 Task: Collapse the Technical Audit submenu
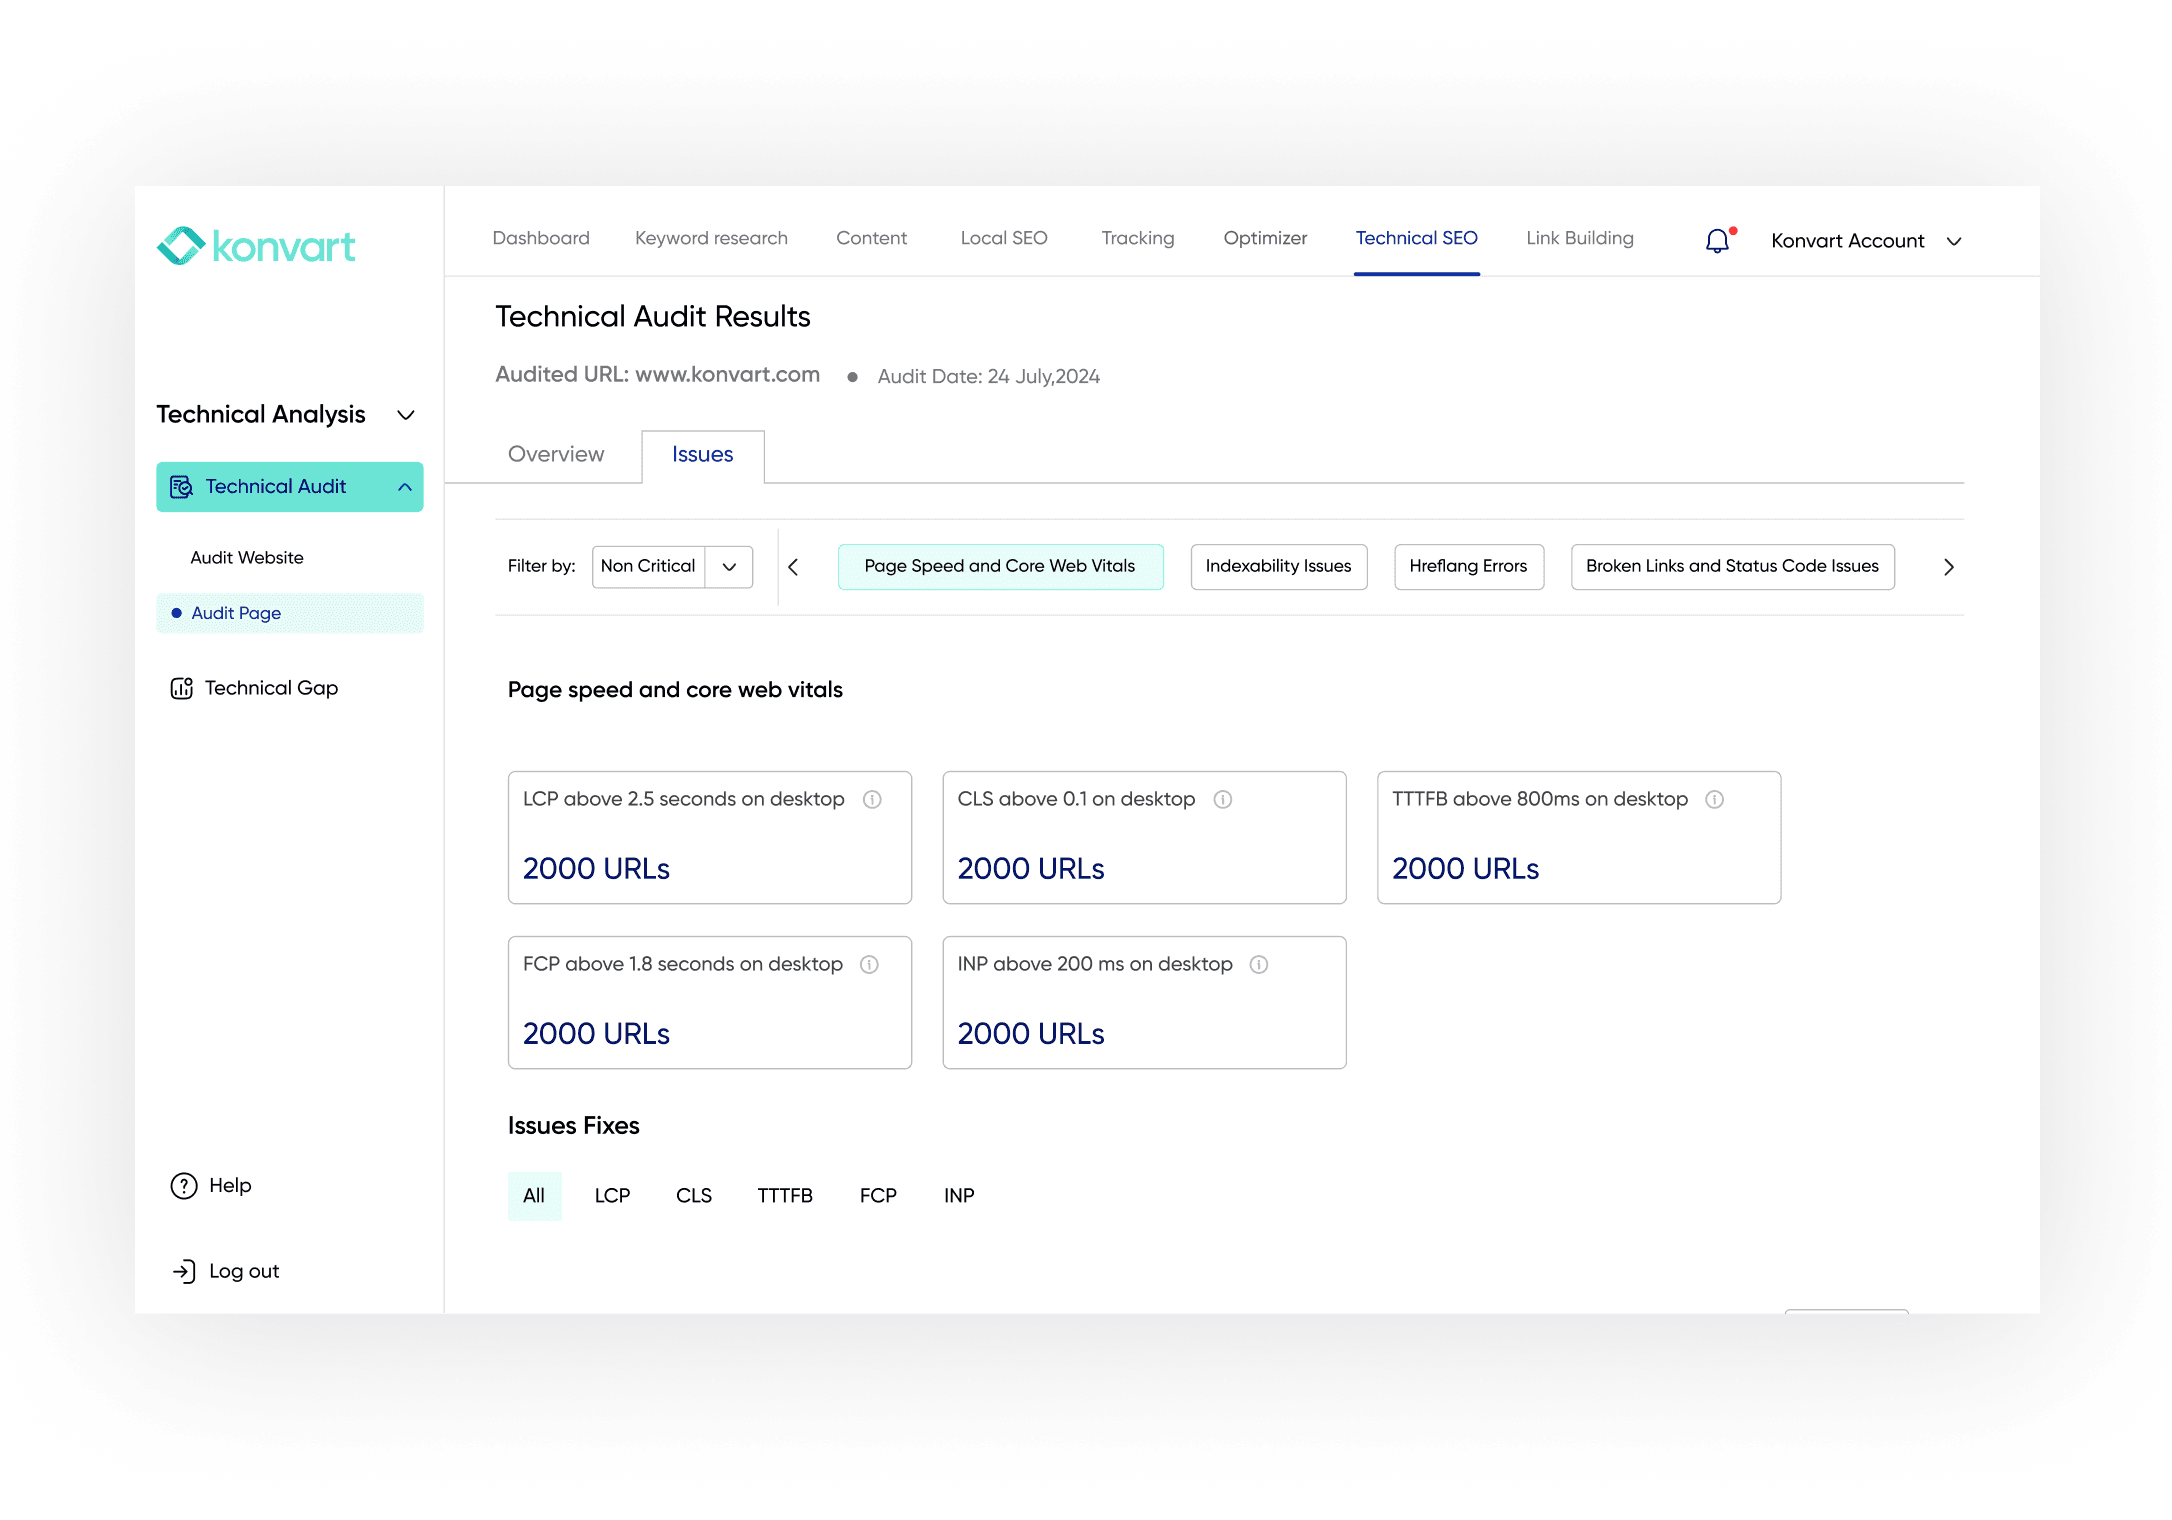pyautogui.click(x=405, y=487)
